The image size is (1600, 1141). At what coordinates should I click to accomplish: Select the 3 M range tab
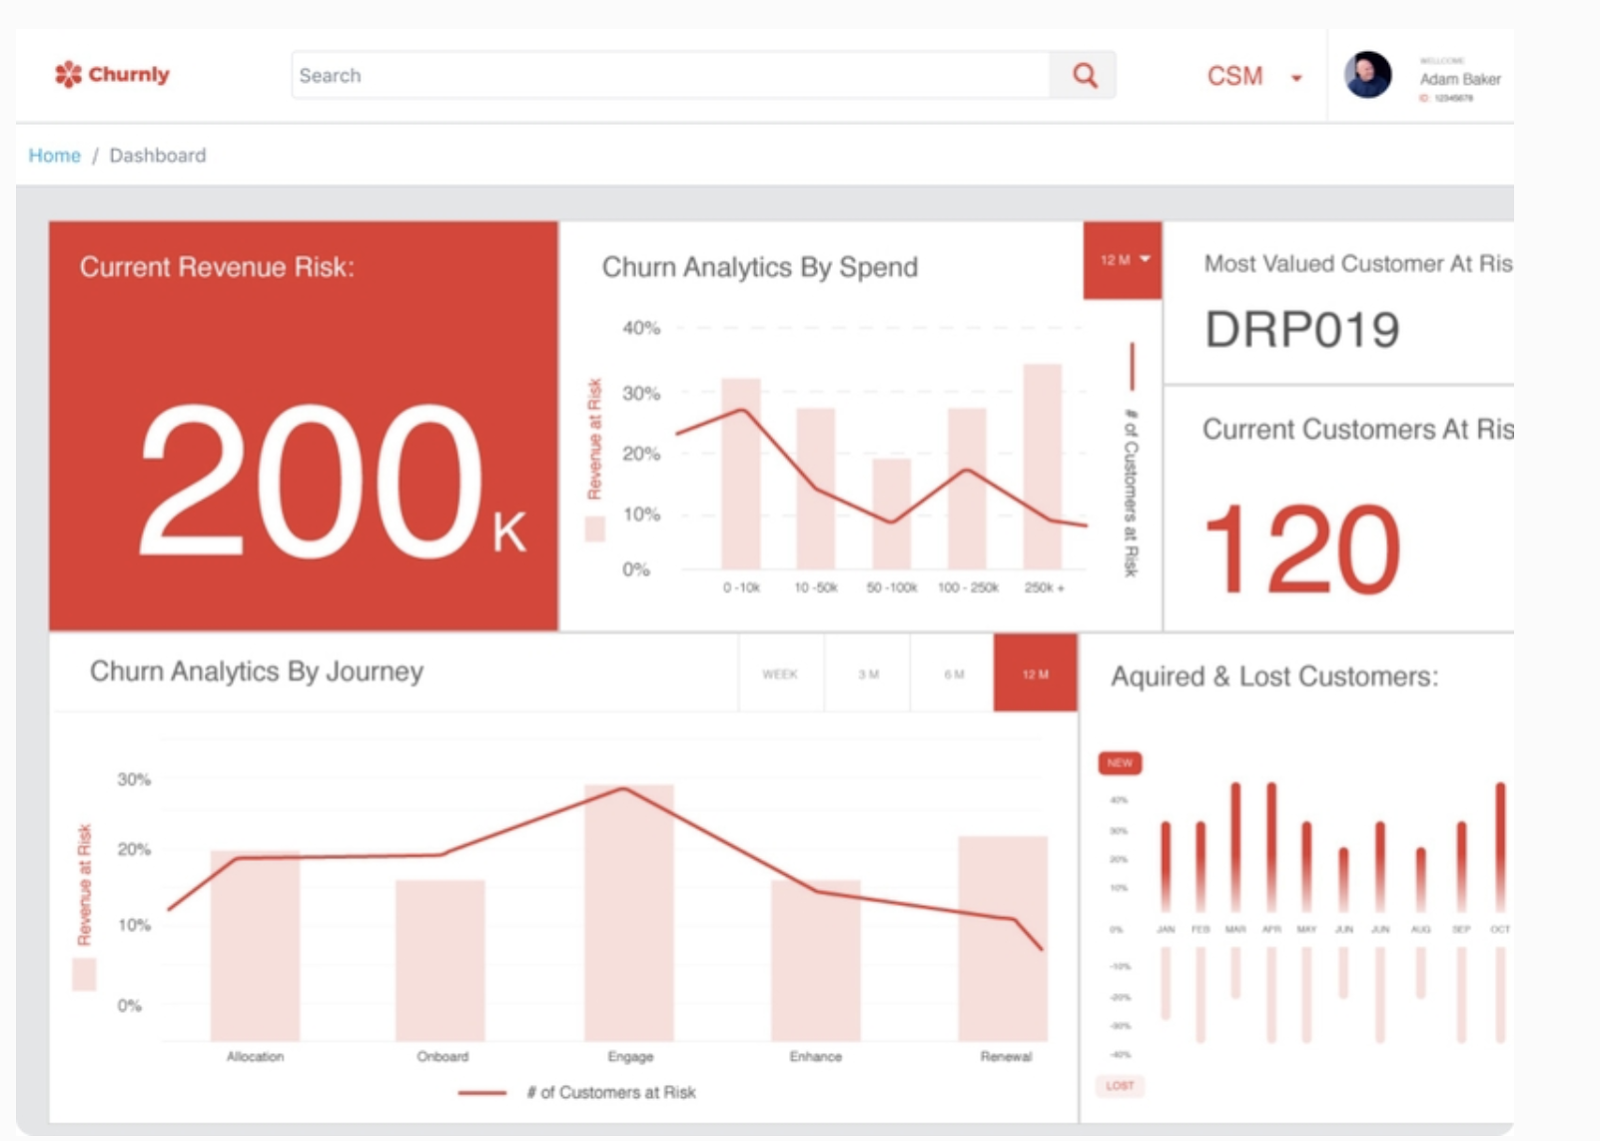[868, 674]
